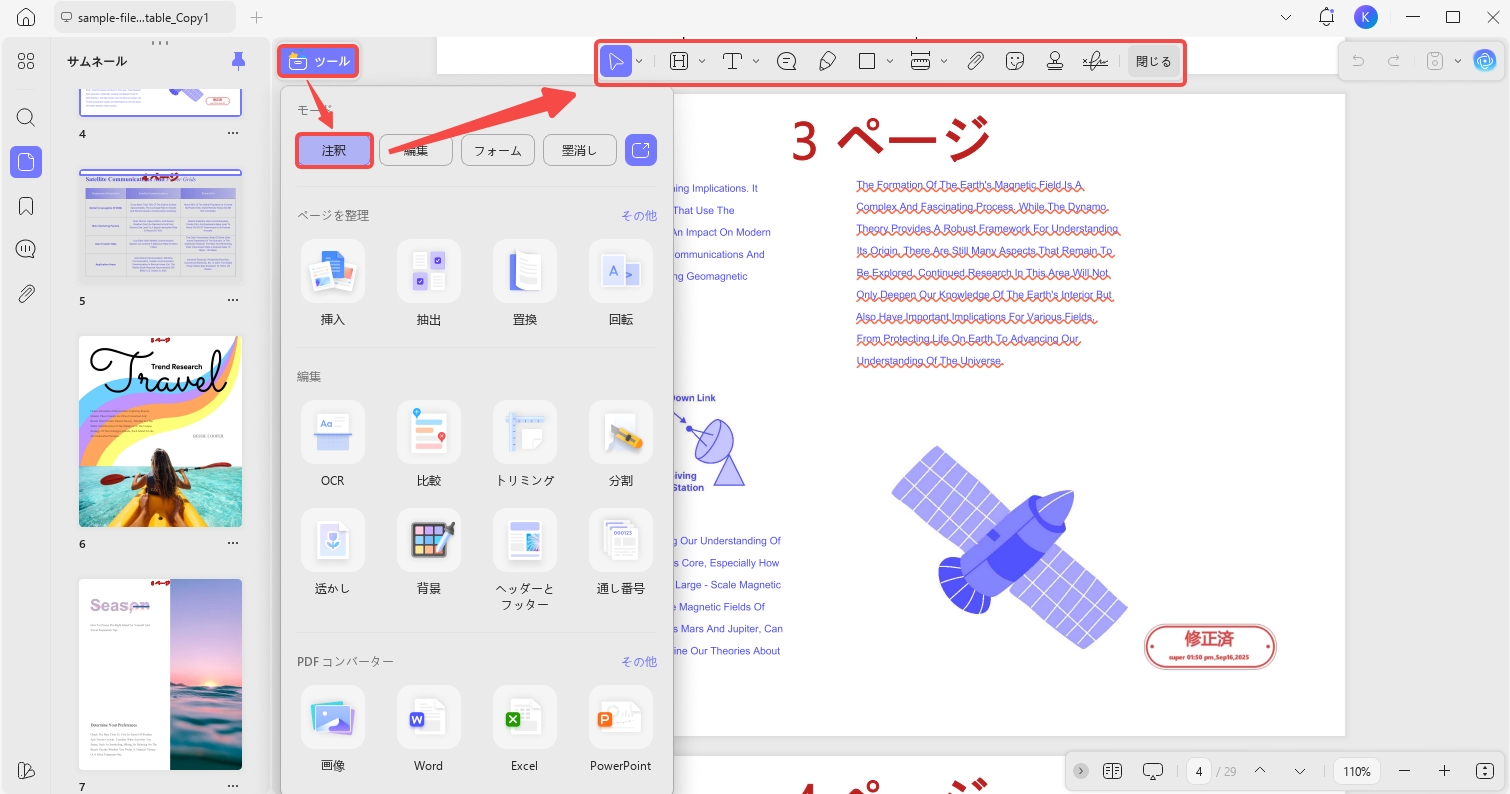Switch to 墨消し redaction mode
The image size is (1510, 794).
click(x=580, y=151)
